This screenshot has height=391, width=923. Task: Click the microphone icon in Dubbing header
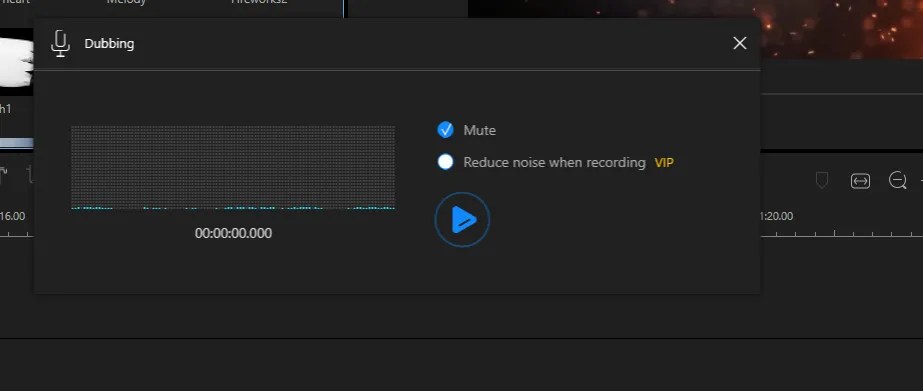click(60, 44)
